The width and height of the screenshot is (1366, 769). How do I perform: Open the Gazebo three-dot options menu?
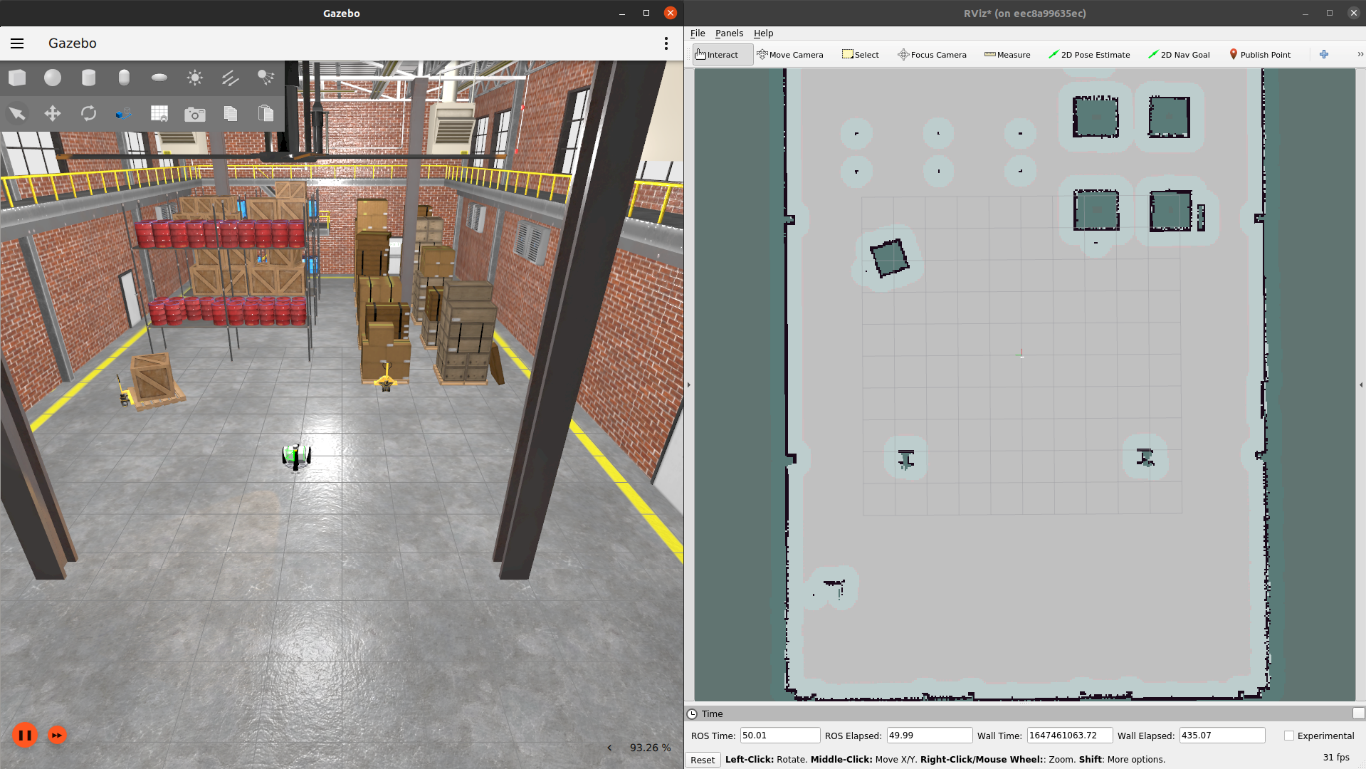pyautogui.click(x=666, y=44)
